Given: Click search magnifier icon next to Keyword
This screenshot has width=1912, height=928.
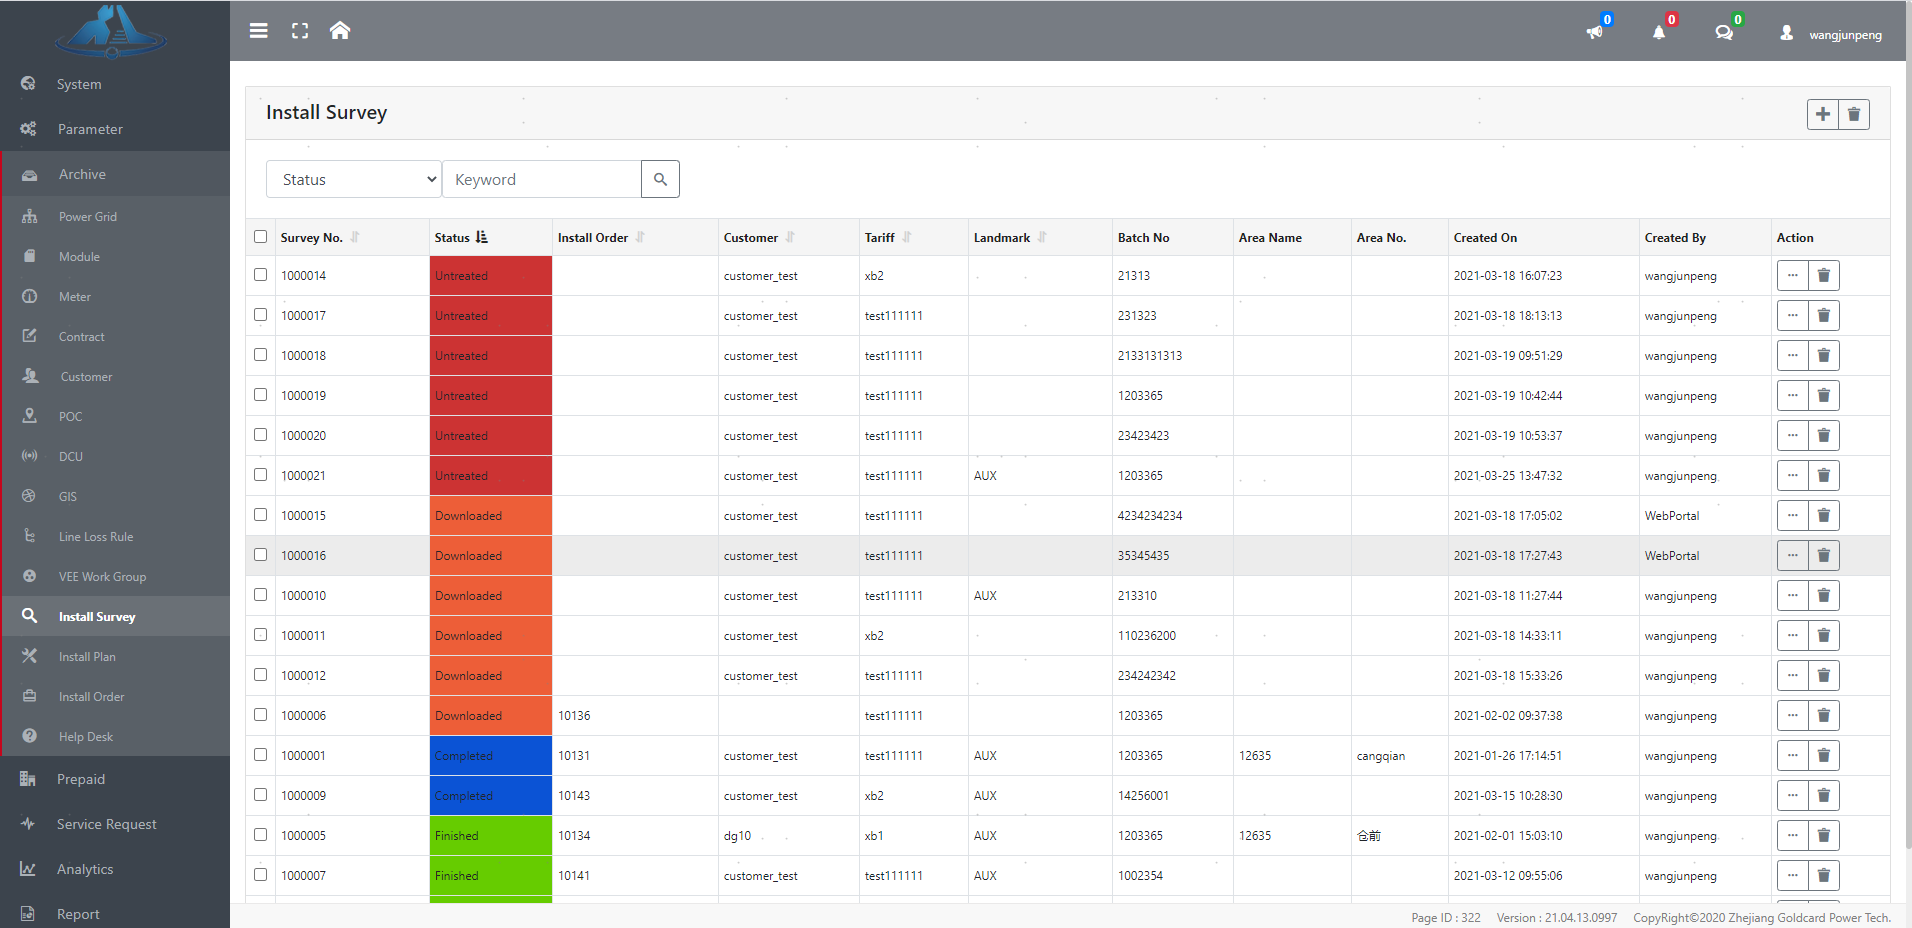Looking at the screenshot, I should point(660,179).
